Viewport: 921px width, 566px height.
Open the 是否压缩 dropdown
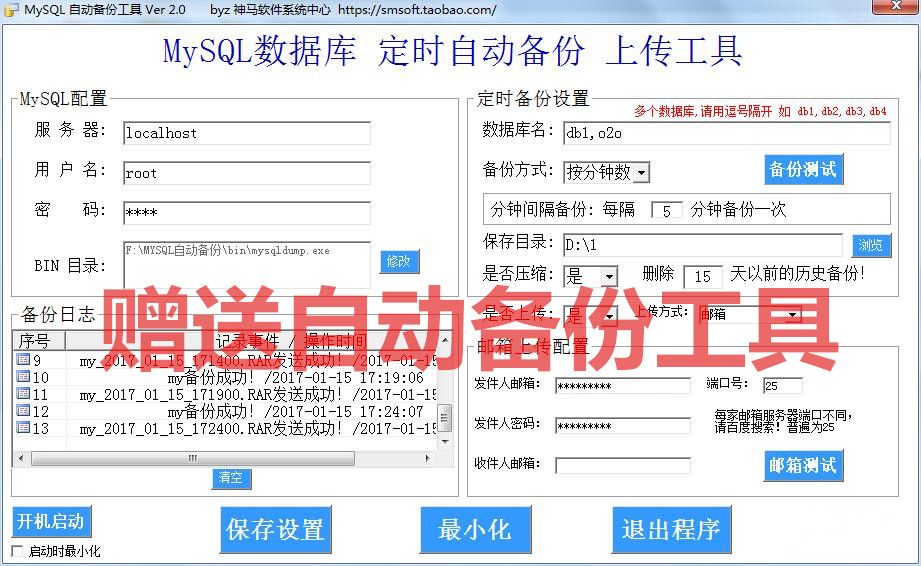pos(609,276)
